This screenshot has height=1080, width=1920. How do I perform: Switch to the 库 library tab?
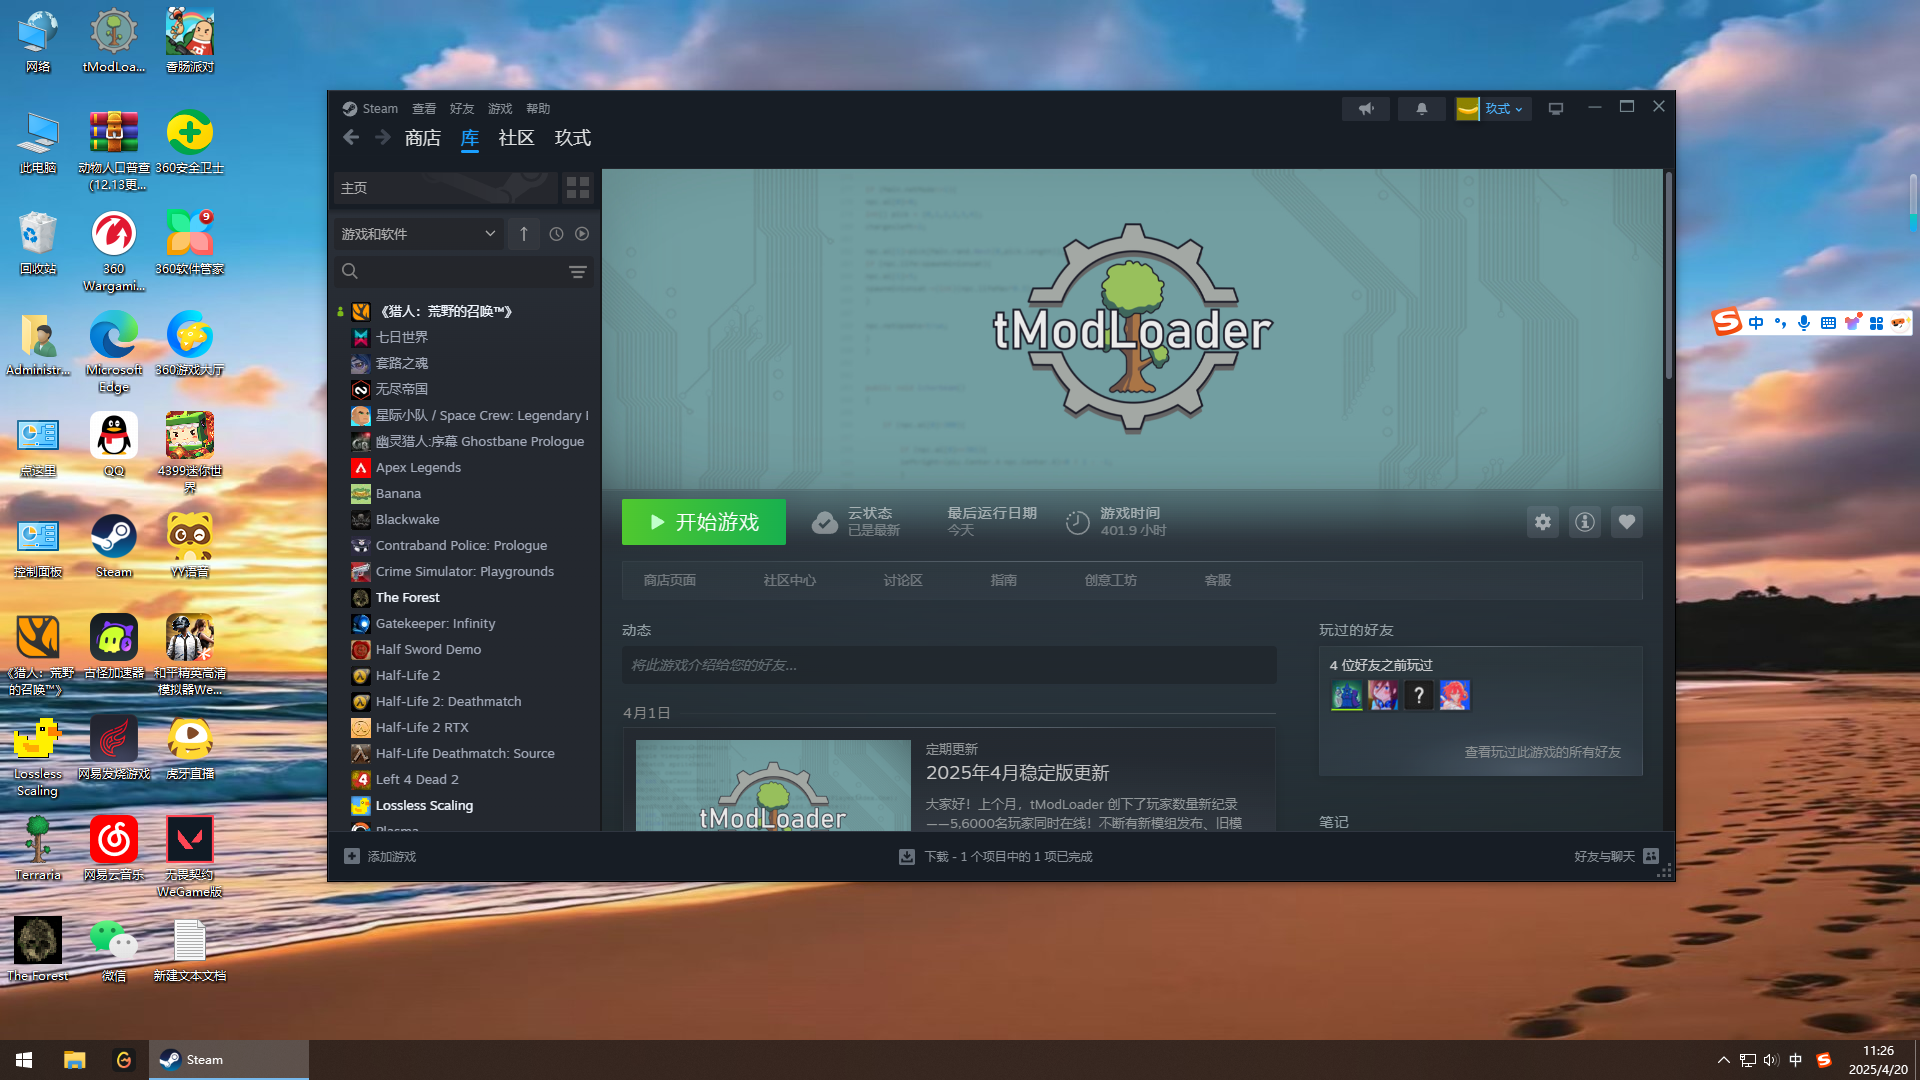470,138
